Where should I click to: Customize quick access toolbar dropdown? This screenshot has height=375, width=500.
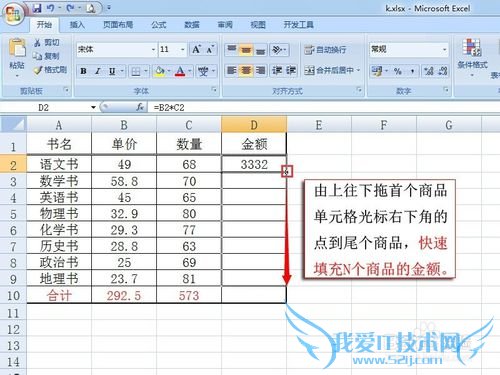[x=109, y=8]
